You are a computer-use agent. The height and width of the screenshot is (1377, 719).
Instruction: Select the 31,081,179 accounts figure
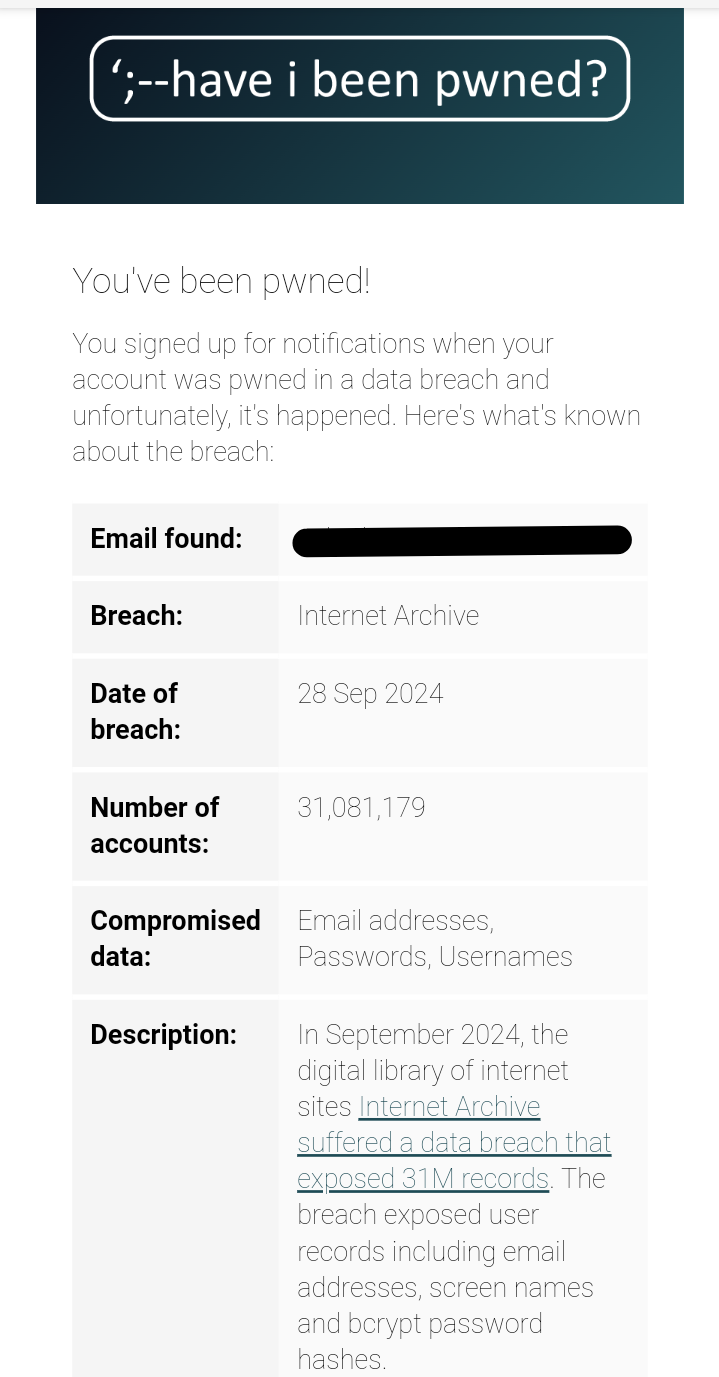click(361, 808)
